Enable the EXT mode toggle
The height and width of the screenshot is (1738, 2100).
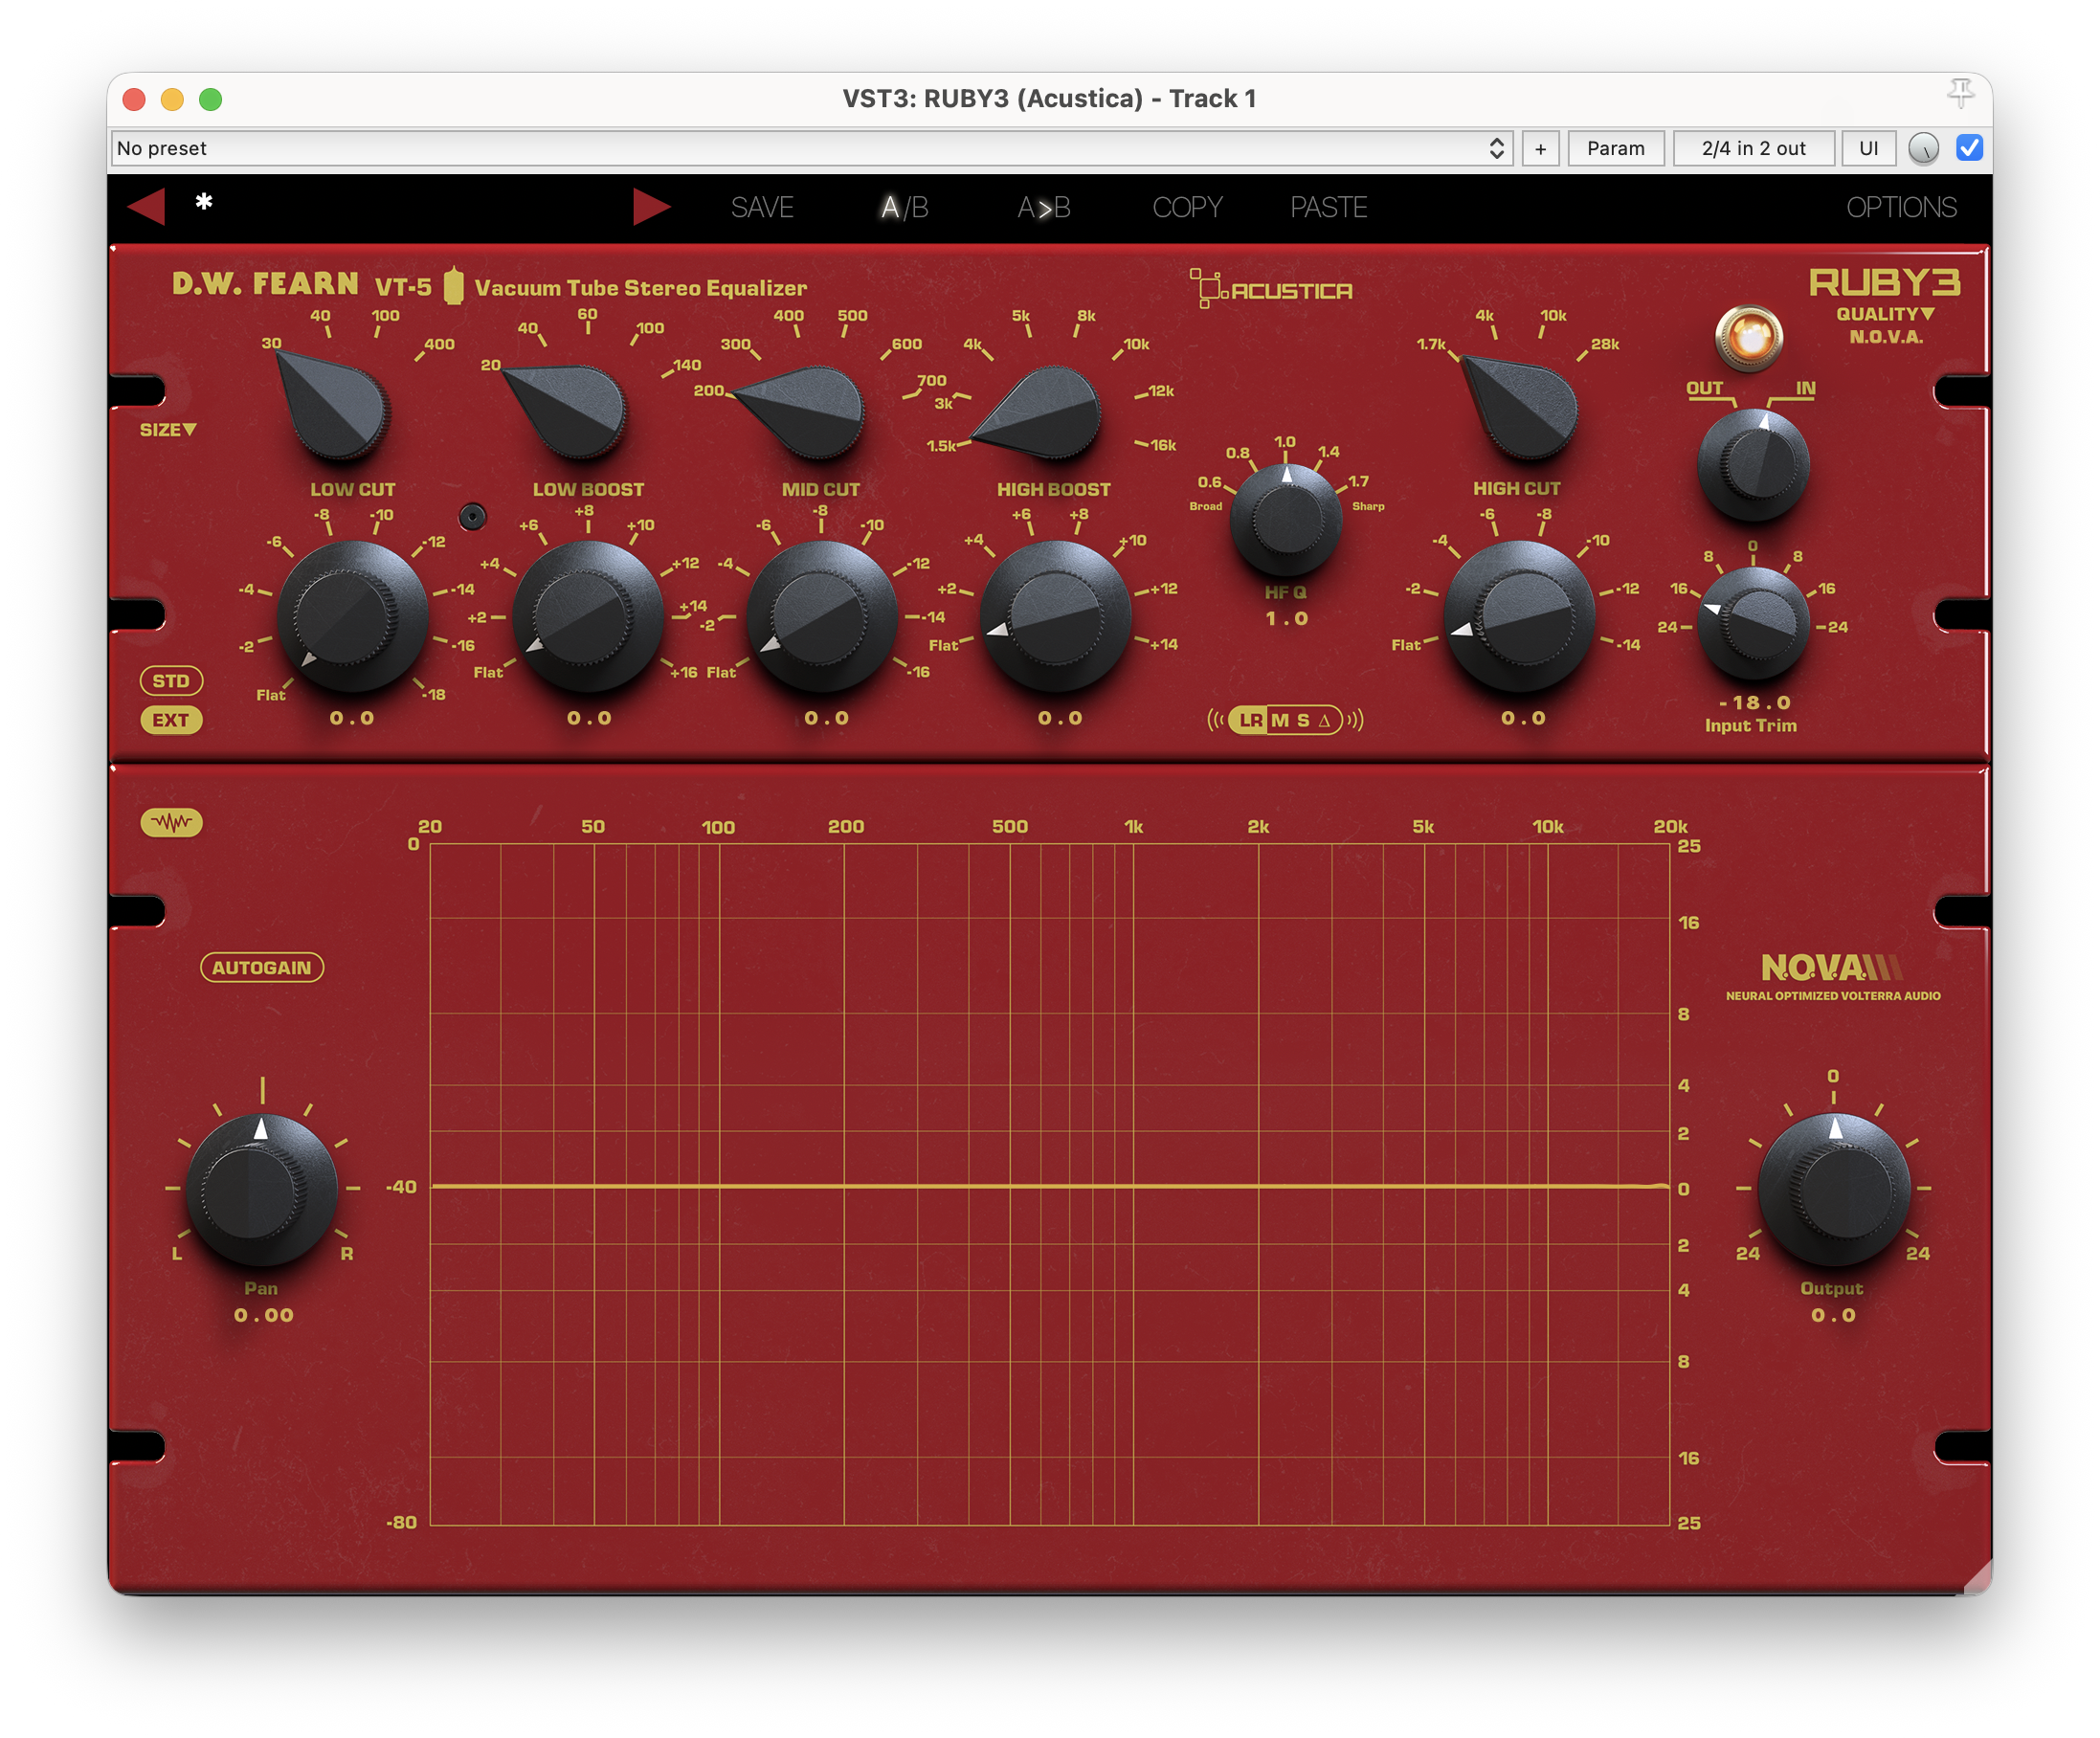tap(172, 720)
